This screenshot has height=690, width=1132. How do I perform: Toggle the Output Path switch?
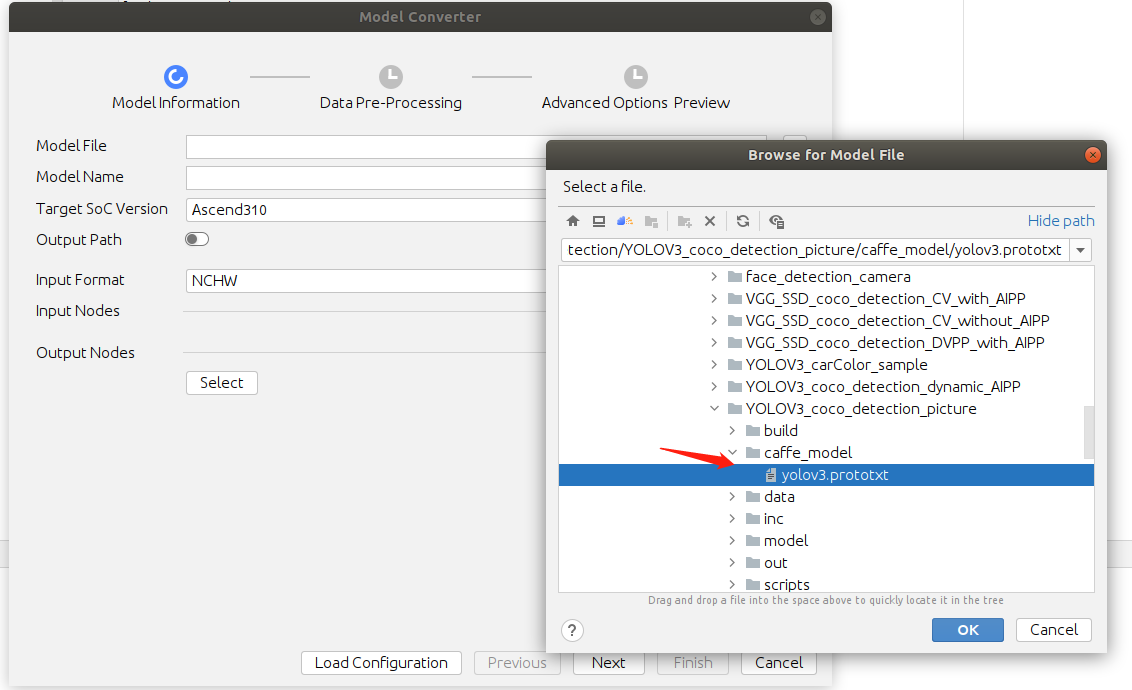tap(196, 239)
